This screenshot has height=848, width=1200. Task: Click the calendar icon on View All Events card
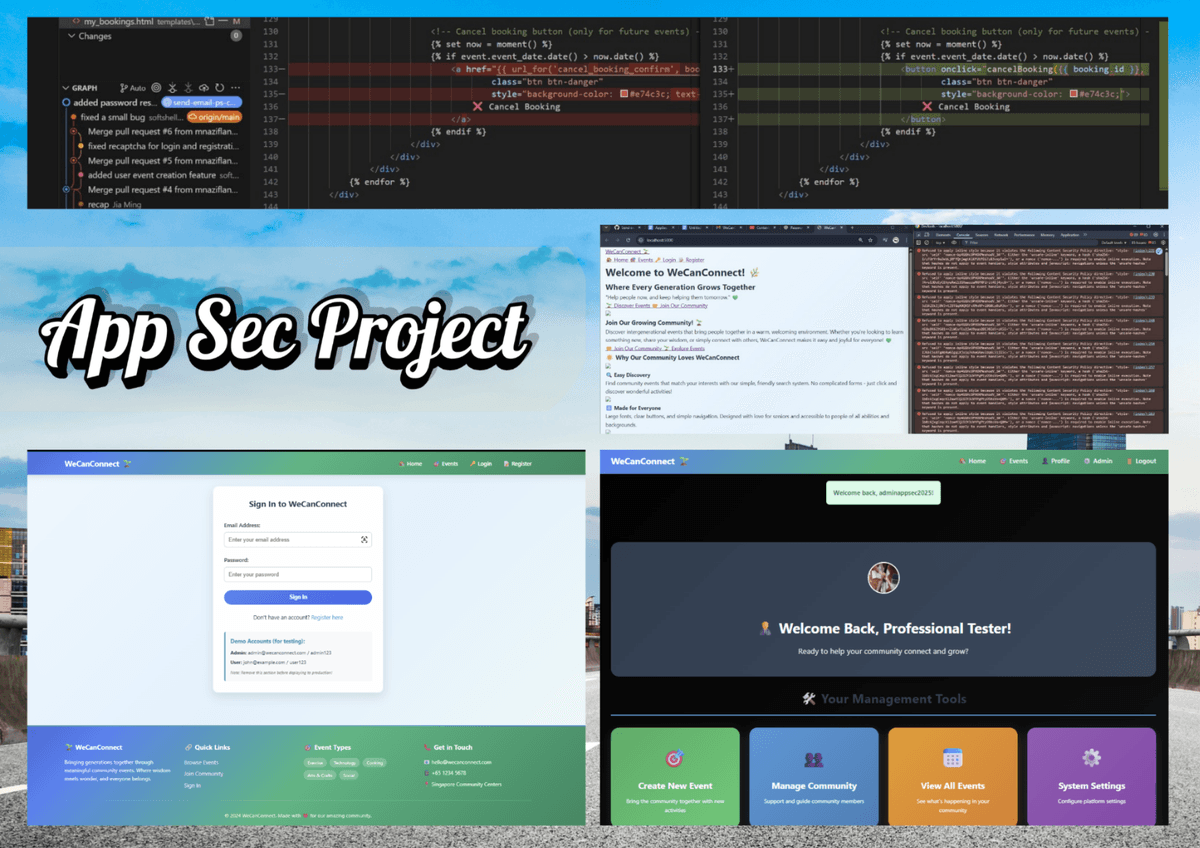click(952, 757)
